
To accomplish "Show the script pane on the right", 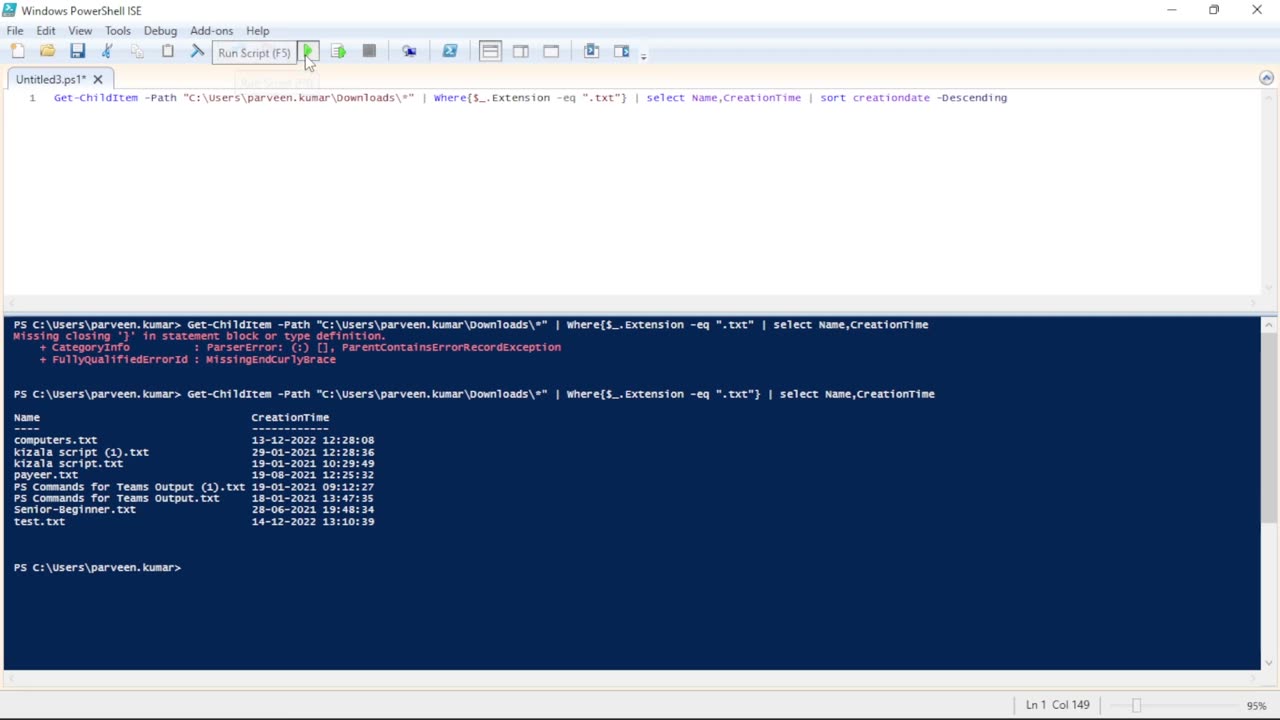I will click(x=521, y=51).
